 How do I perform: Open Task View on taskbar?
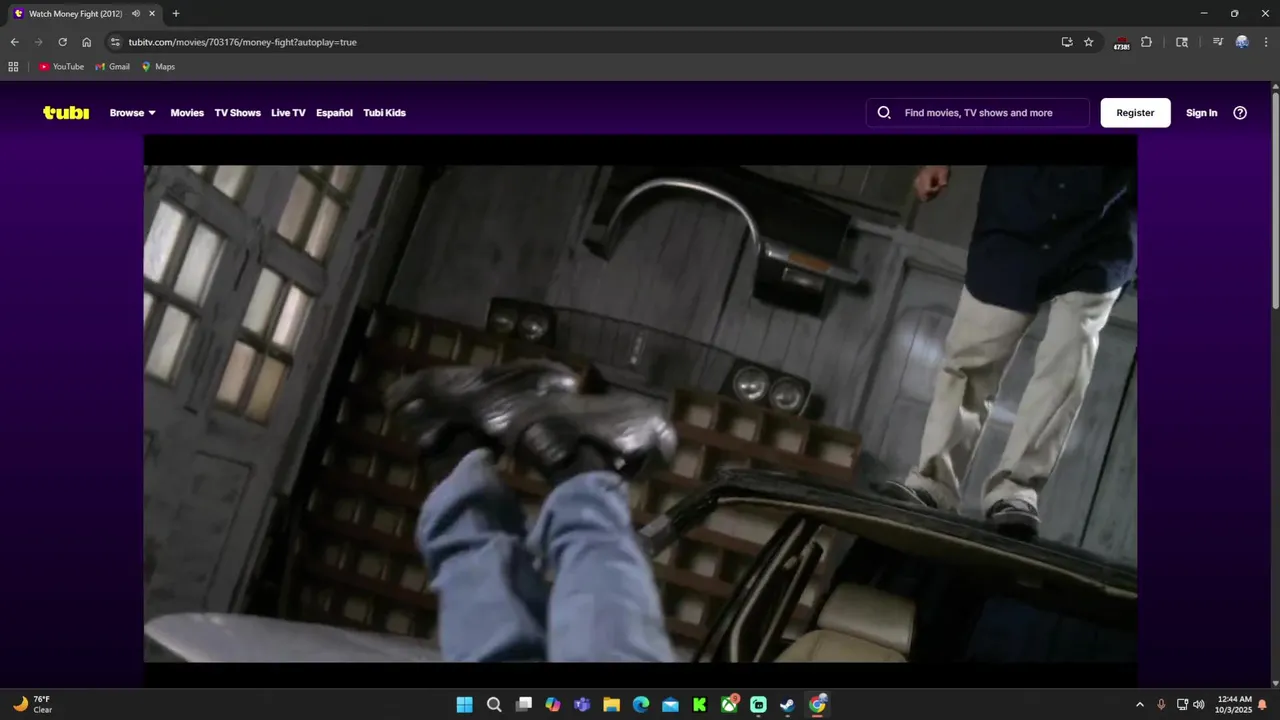point(523,704)
